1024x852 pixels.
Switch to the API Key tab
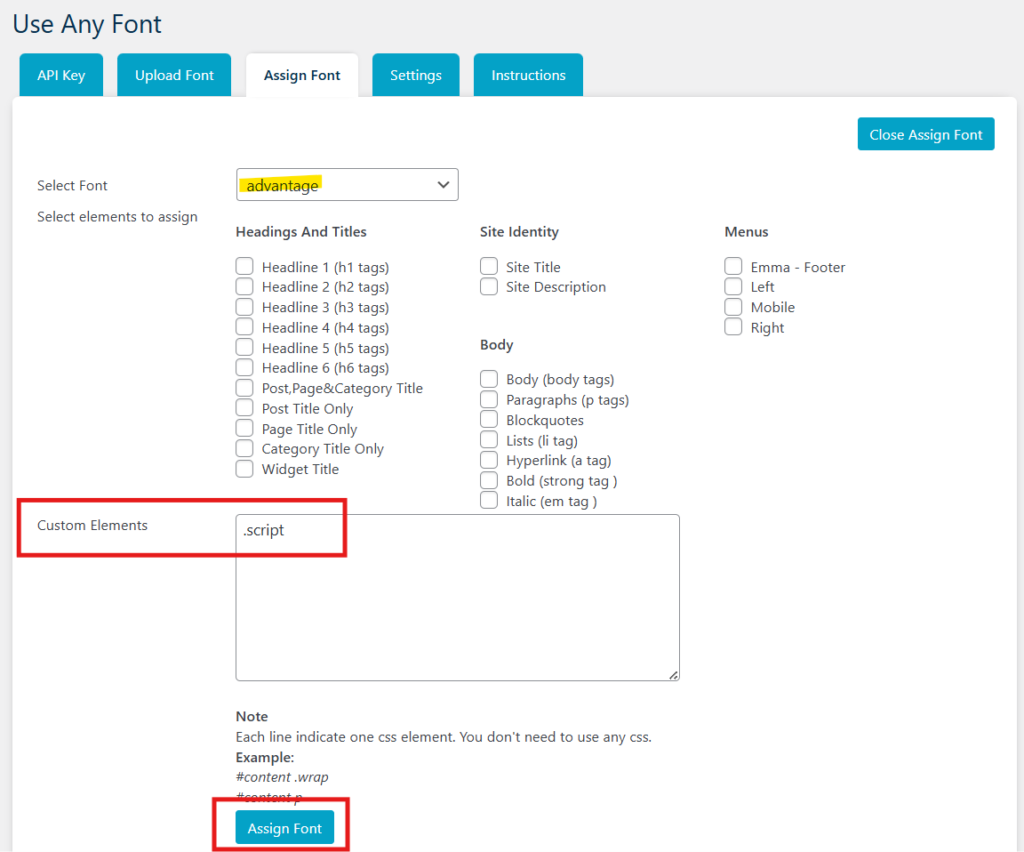point(61,76)
